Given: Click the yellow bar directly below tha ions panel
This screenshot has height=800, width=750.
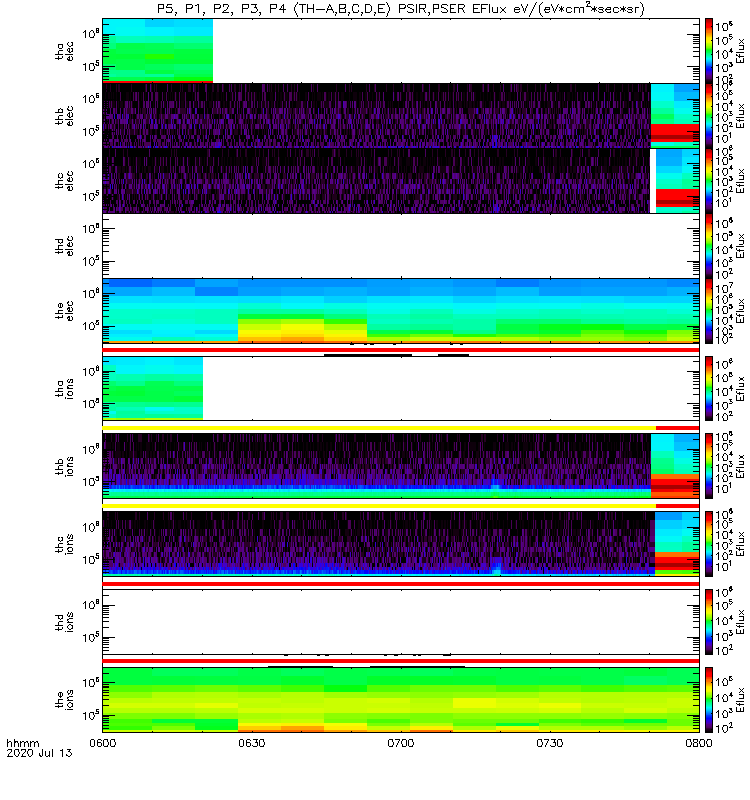Looking at the screenshot, I should point(379,428).
